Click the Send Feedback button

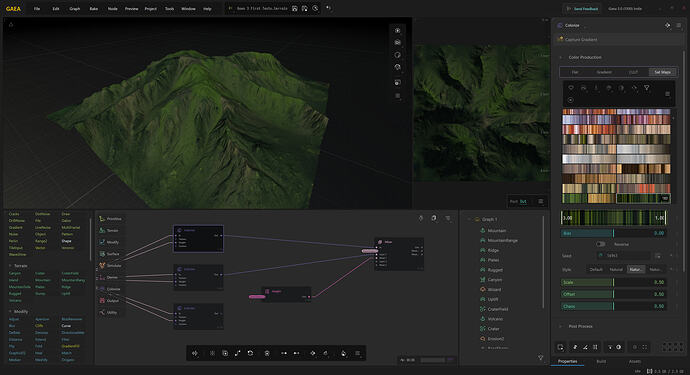582,9
